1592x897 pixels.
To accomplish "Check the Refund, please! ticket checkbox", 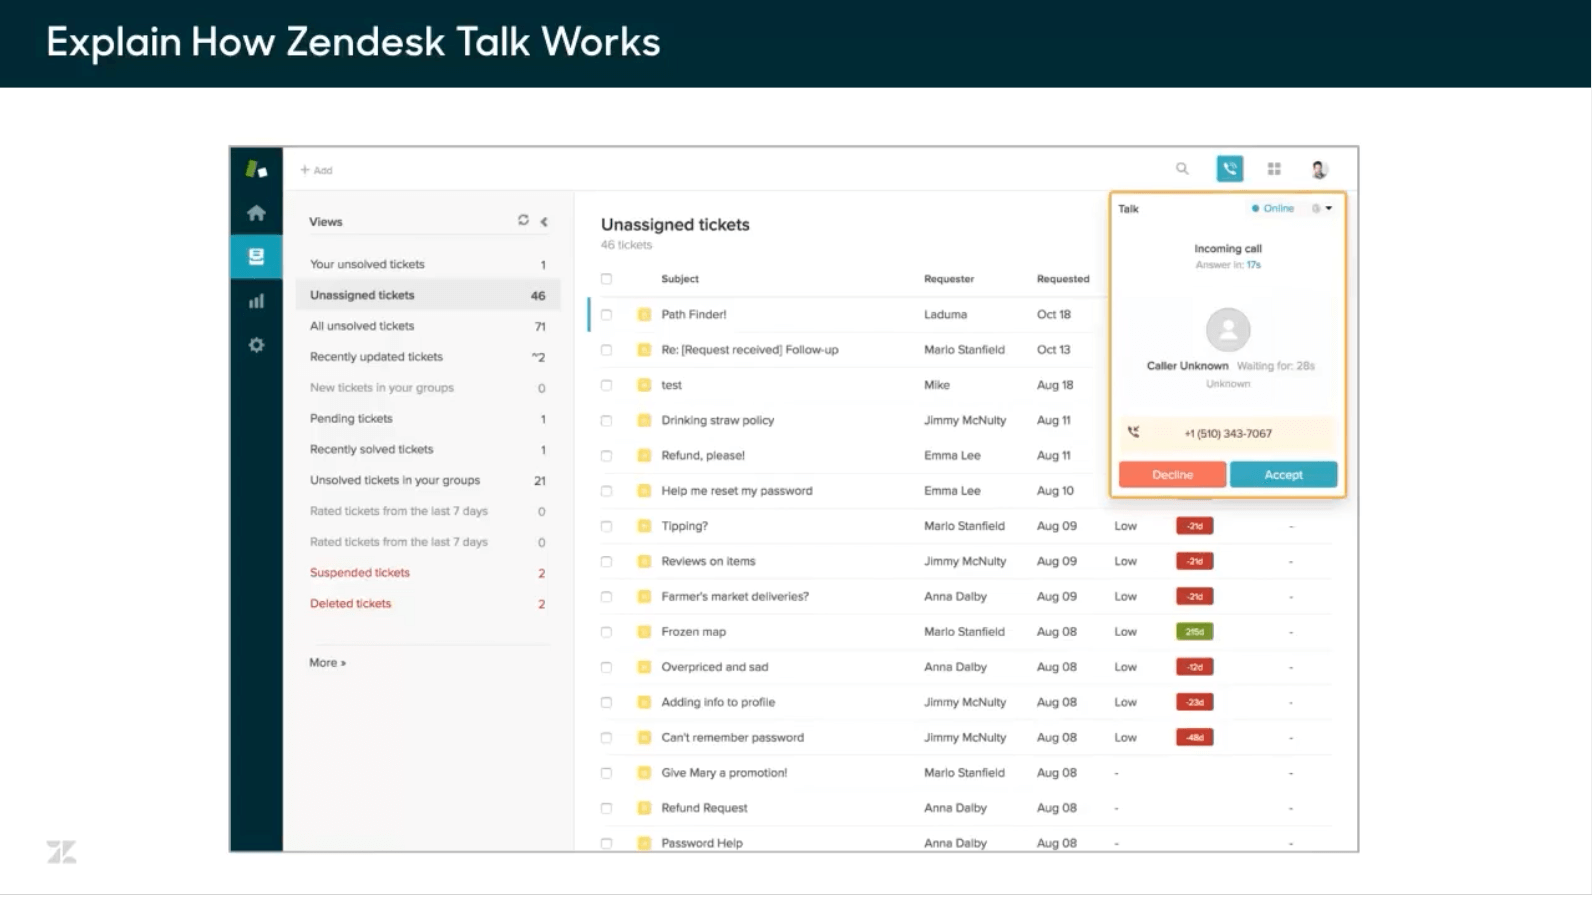I will tap(606, 455).
